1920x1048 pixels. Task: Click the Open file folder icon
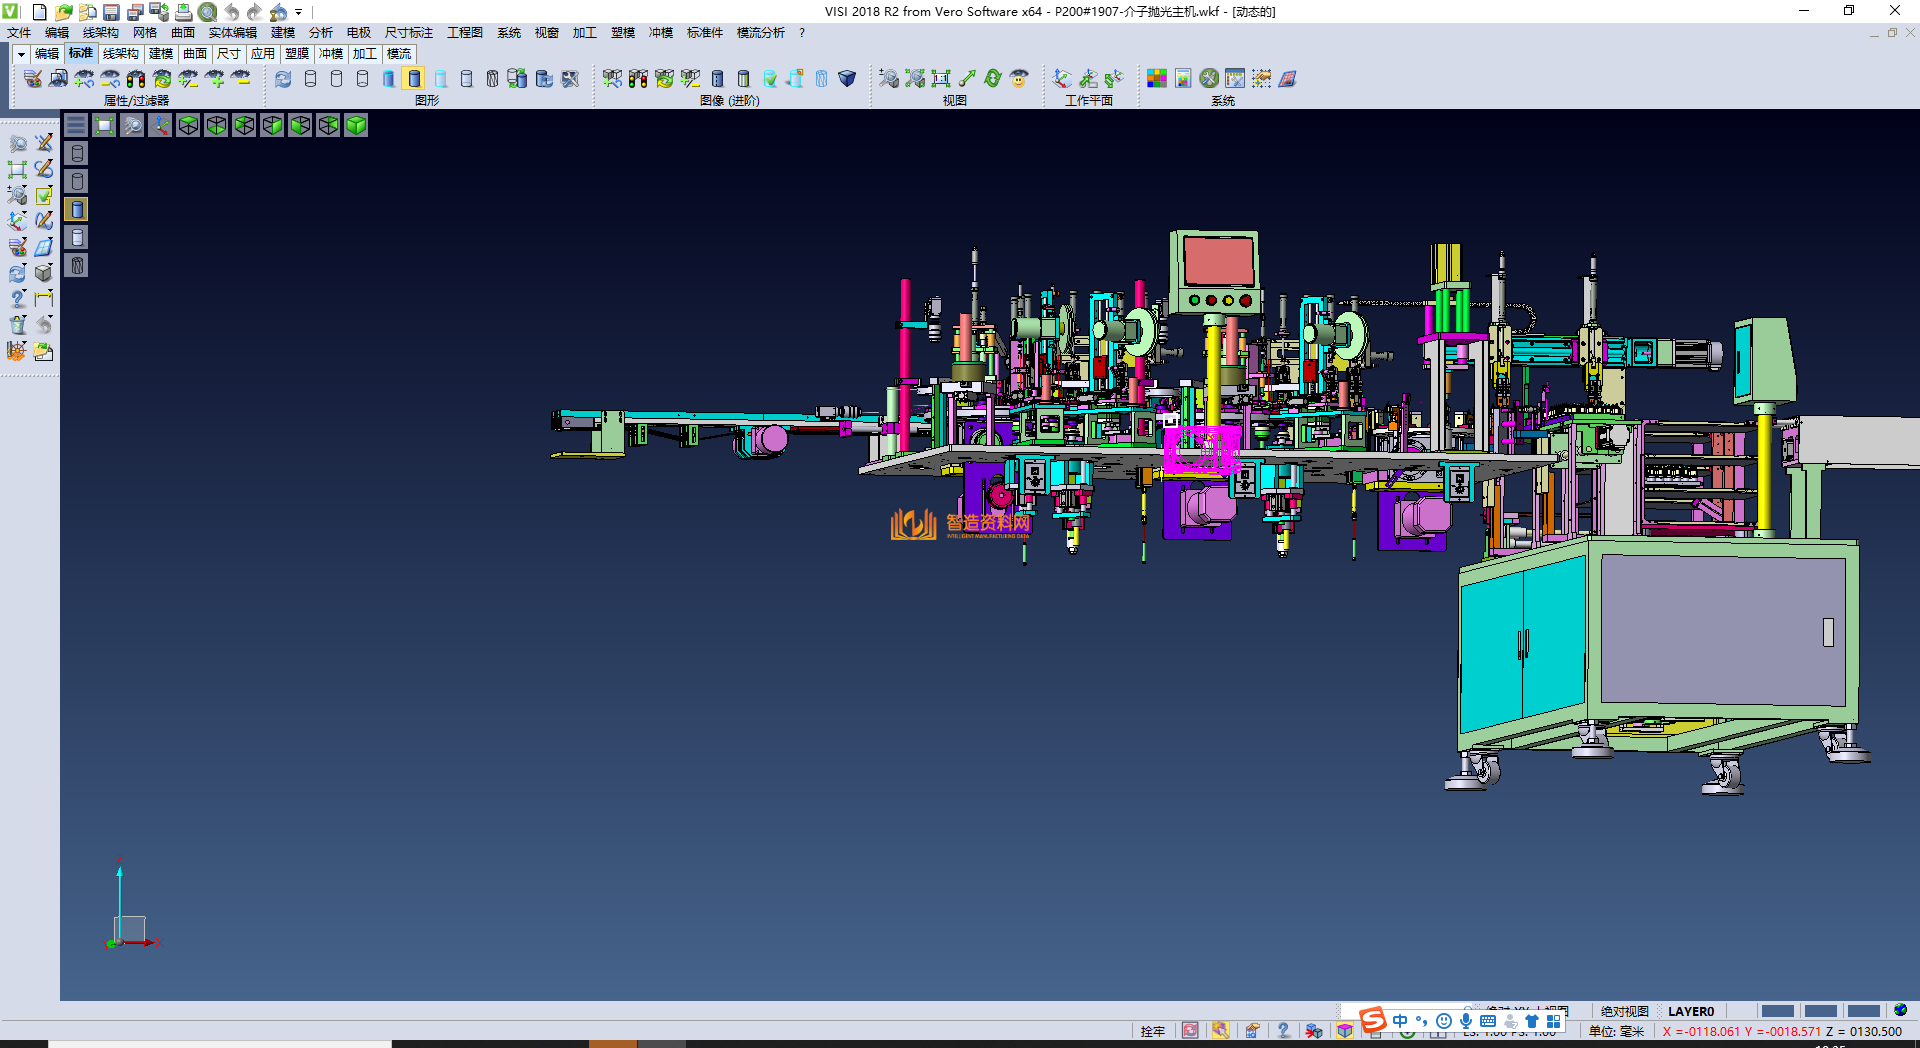(63, 12)
